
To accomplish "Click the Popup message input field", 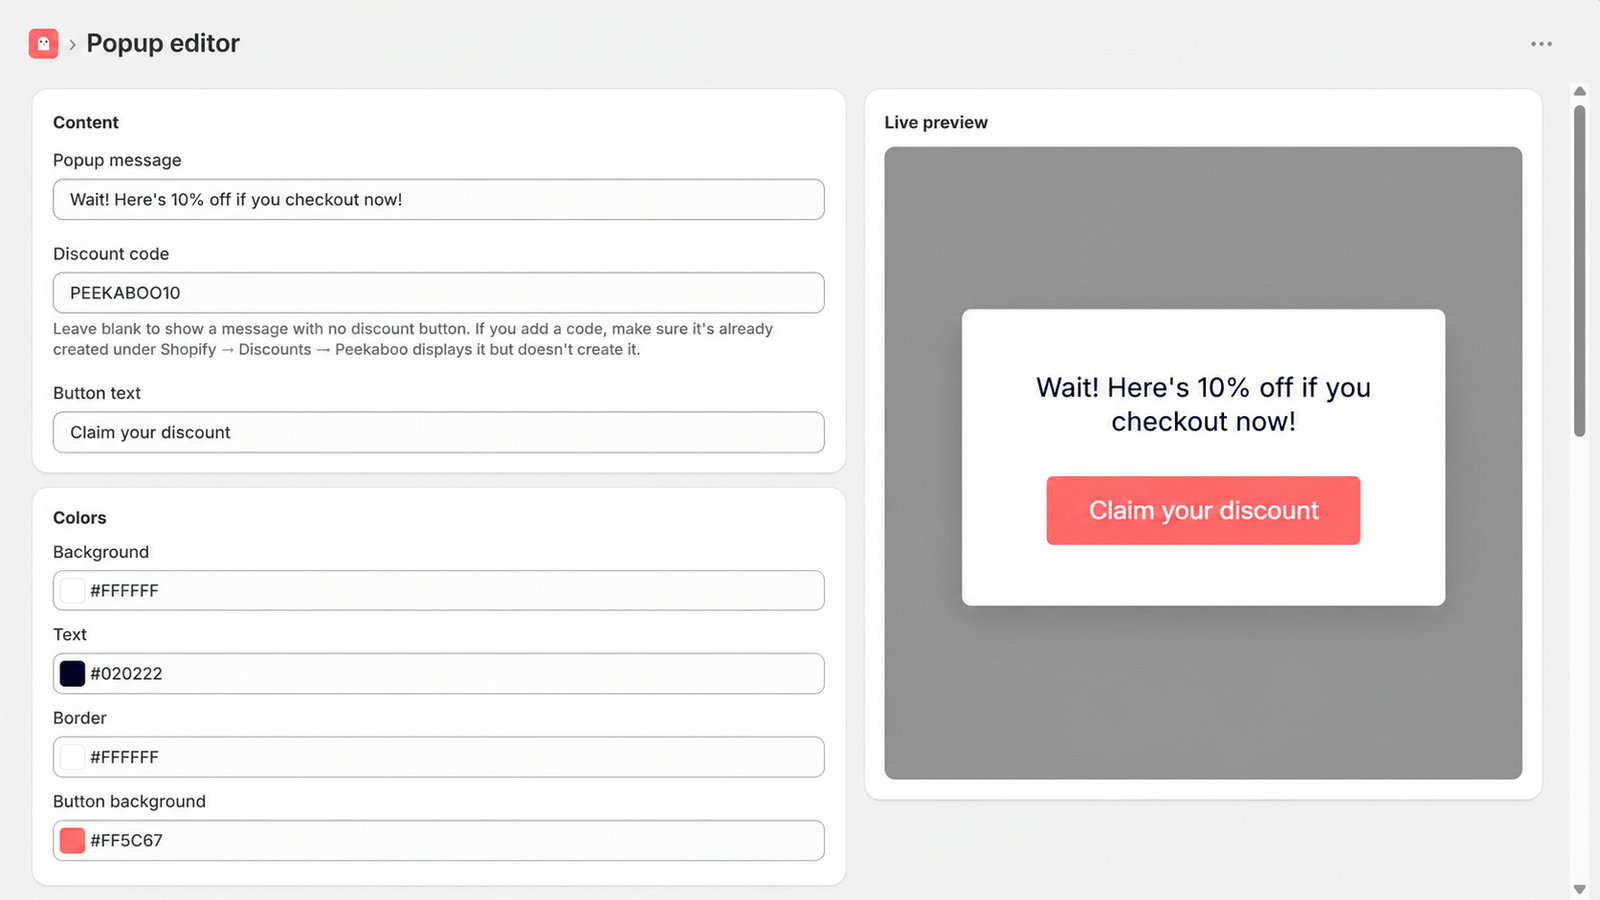I will pyautogui.click(x=439, y=199).
